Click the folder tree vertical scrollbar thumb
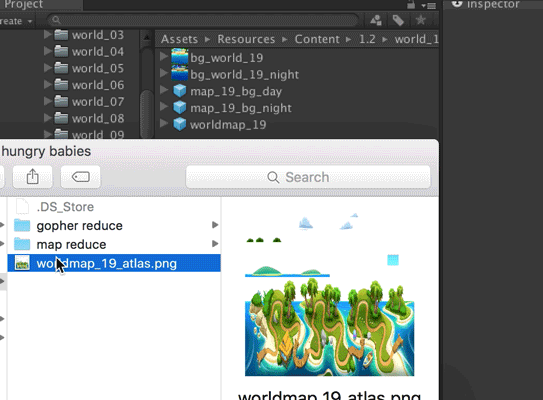The width and height of the screenshot is (543, 400). point(147,114)
